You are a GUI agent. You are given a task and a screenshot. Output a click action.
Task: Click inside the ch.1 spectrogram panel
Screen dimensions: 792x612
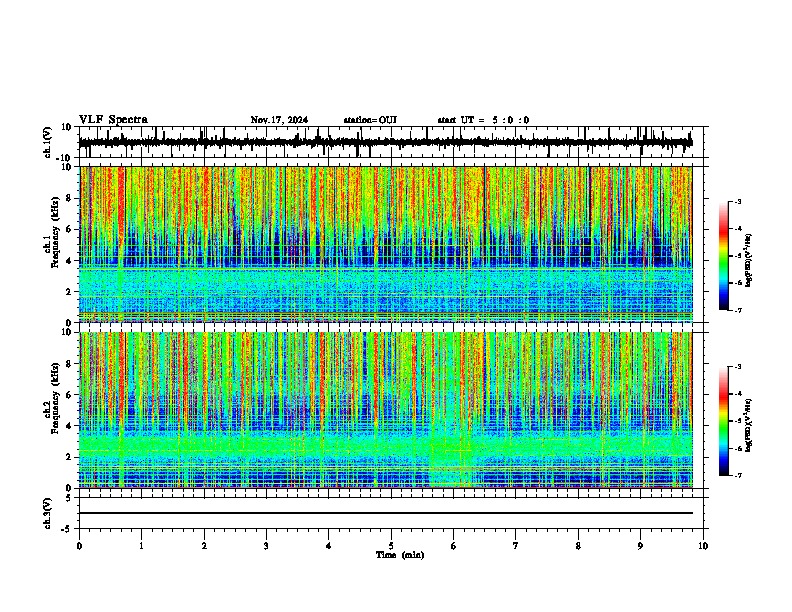point(385,244)
